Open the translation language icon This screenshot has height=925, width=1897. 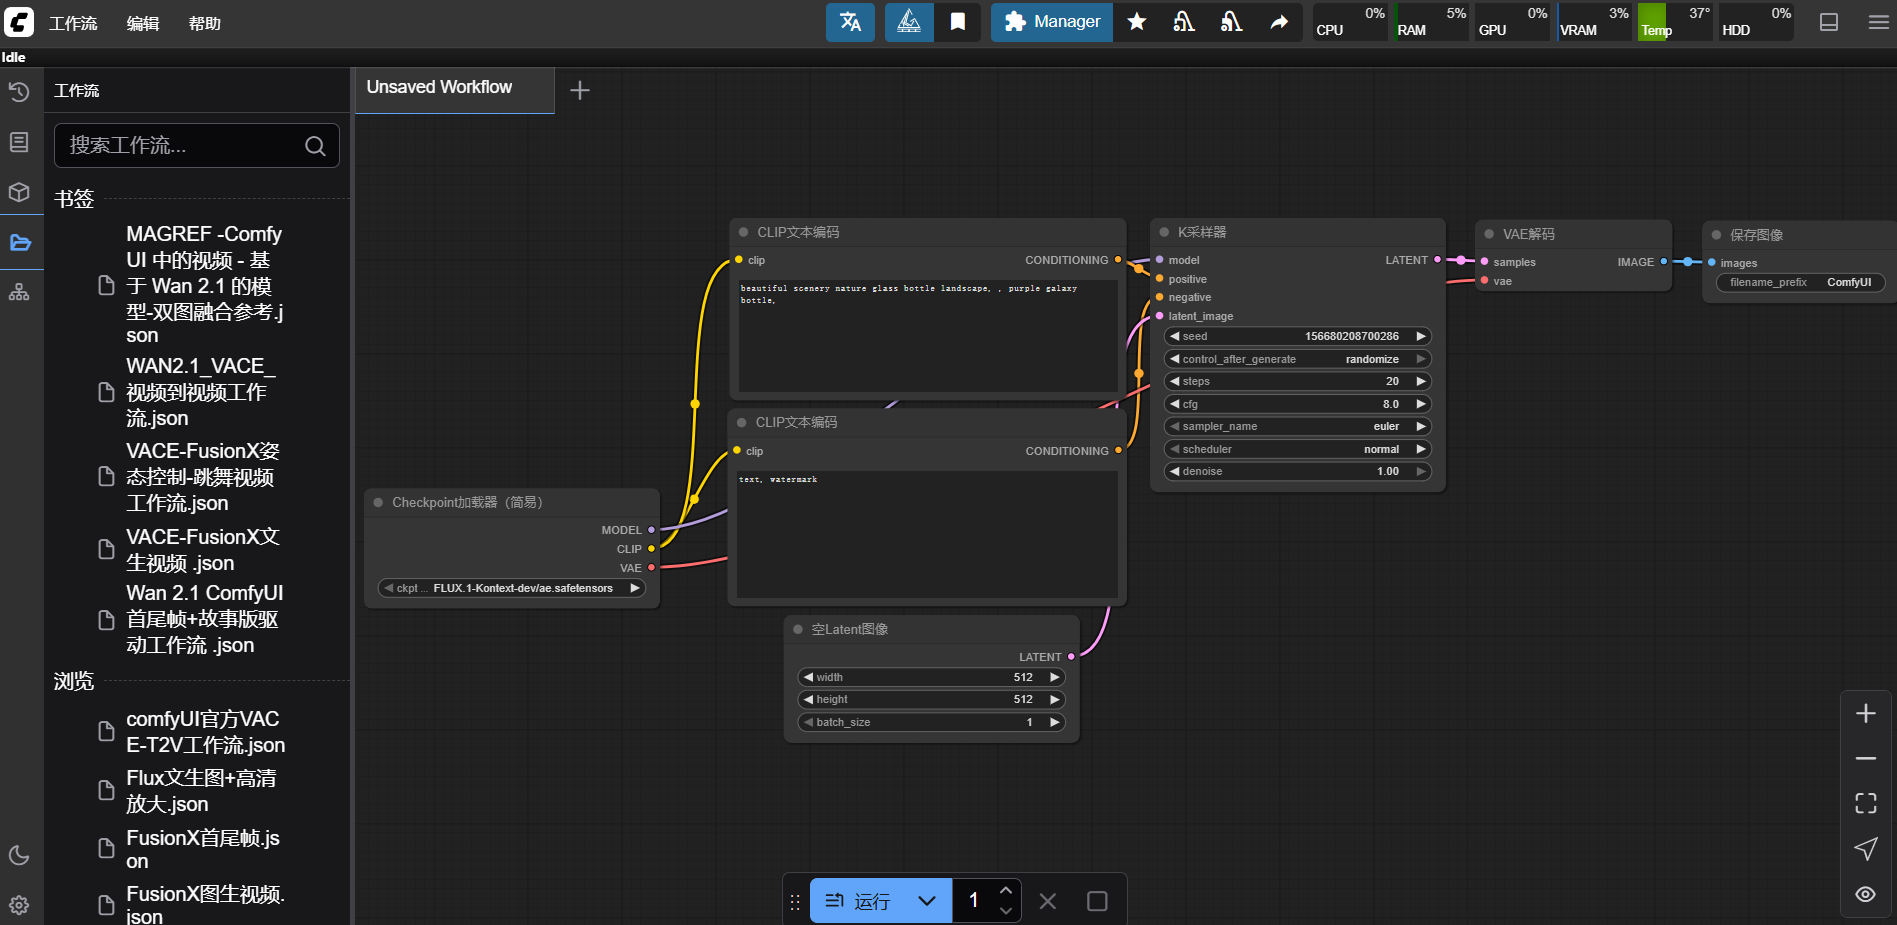click(850, 22)
